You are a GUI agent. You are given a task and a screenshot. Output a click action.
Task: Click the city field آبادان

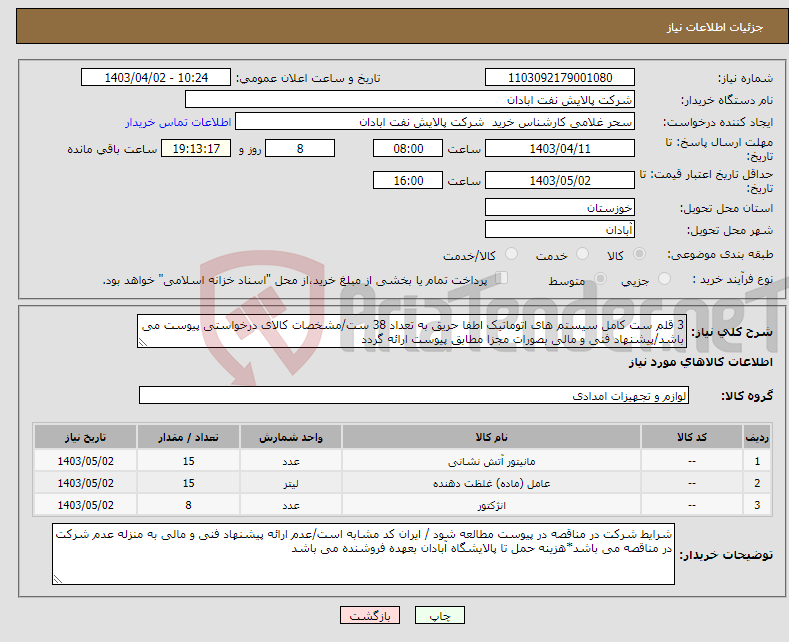click(560, 229)
